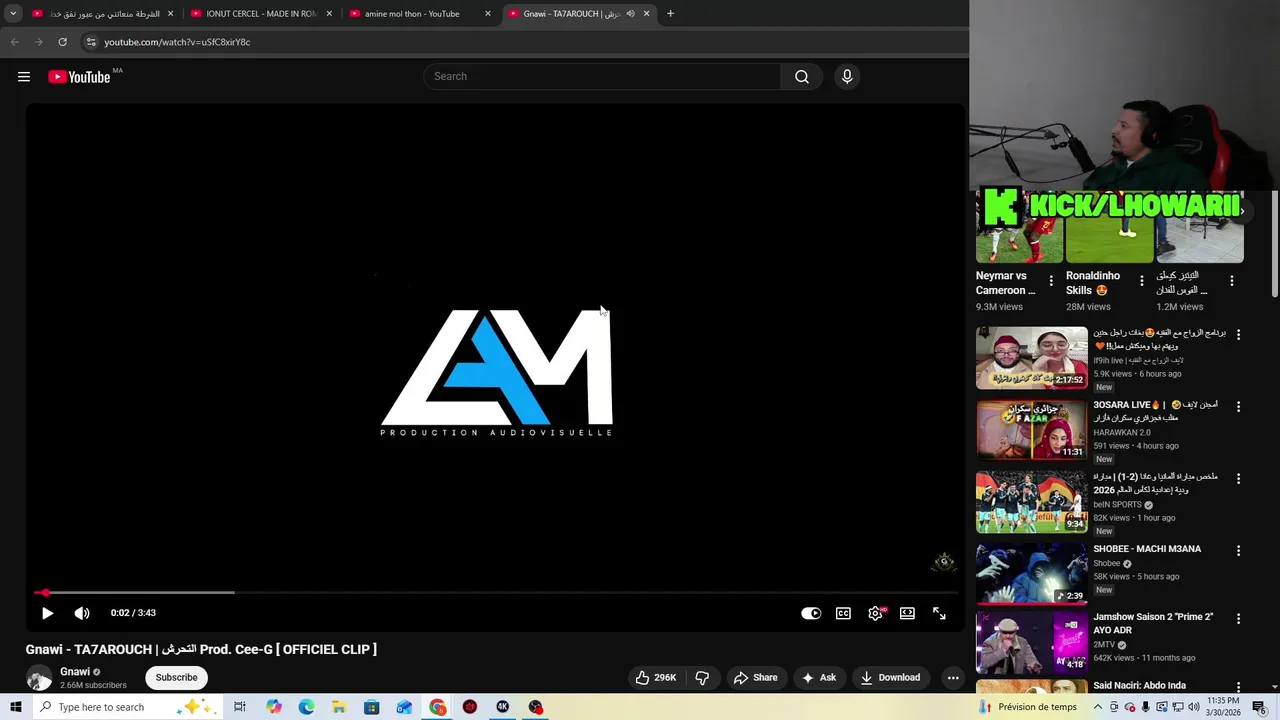Enter full screen mode
This screenshot has height=720, width=1280.
pyautogui.click(x=939, y=613)
